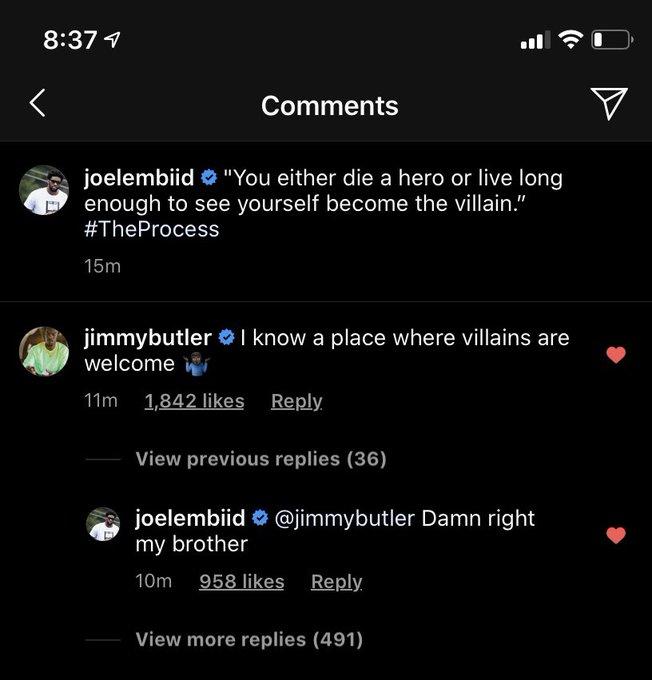Screen dimensions: 652x680
Task: Tap the battery icon in status bar
Action: pyautogui.click(x=612, y=40)
